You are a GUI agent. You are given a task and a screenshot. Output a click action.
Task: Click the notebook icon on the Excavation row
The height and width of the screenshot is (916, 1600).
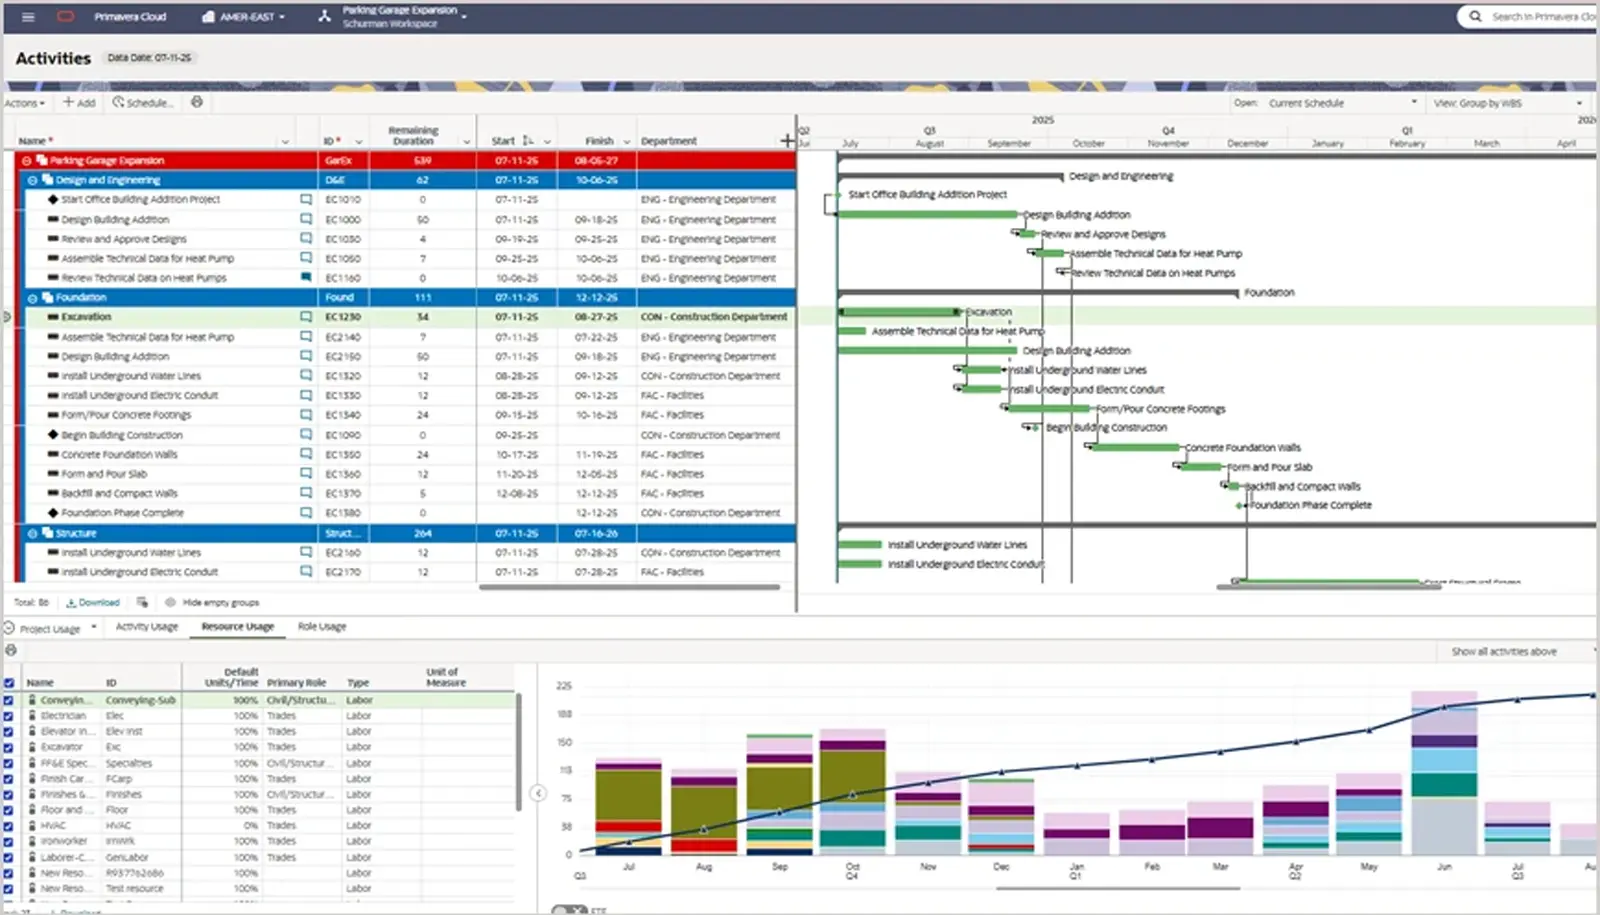click(x=306, y=316)
